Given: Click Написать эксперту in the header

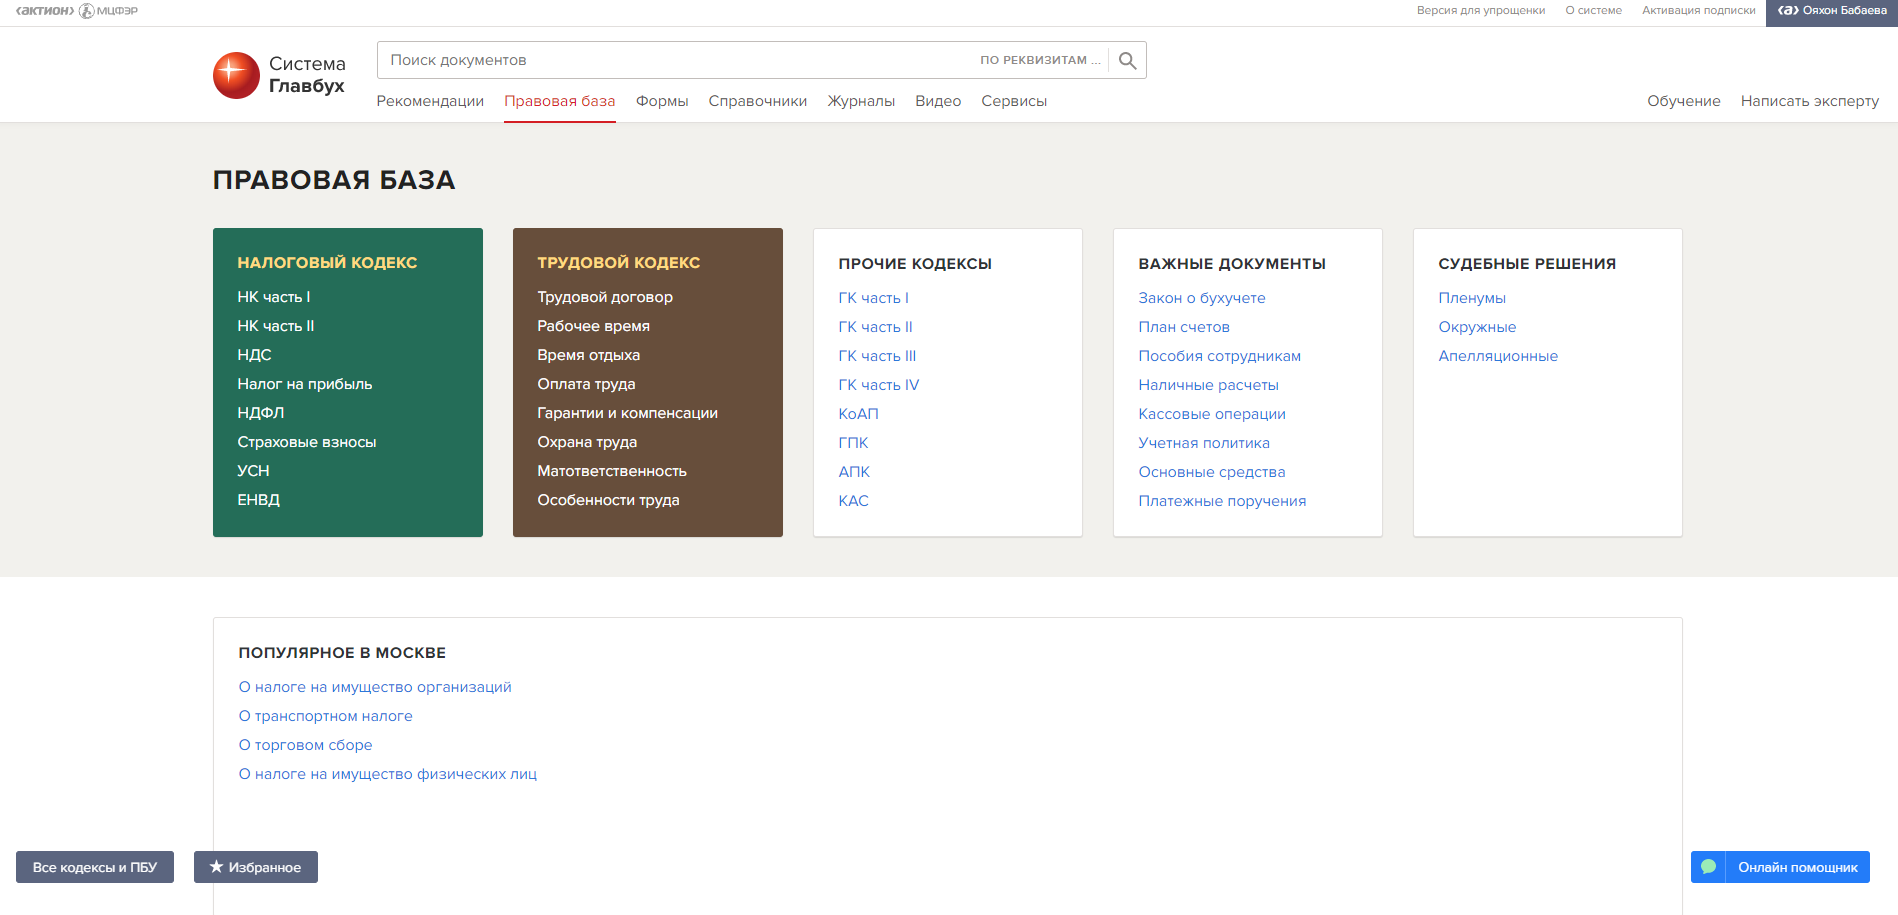Looking at the screenshot, I should 1809,101.
